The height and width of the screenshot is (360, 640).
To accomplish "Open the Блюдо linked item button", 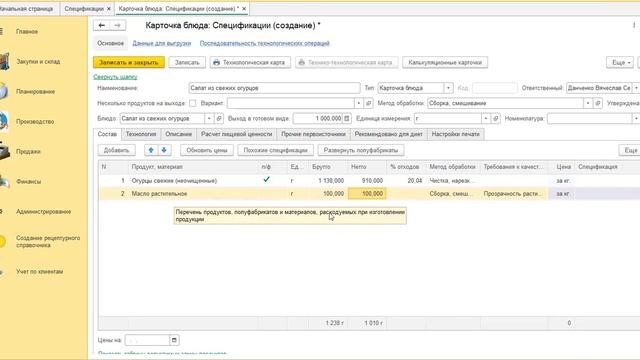I will pos(219,118).
